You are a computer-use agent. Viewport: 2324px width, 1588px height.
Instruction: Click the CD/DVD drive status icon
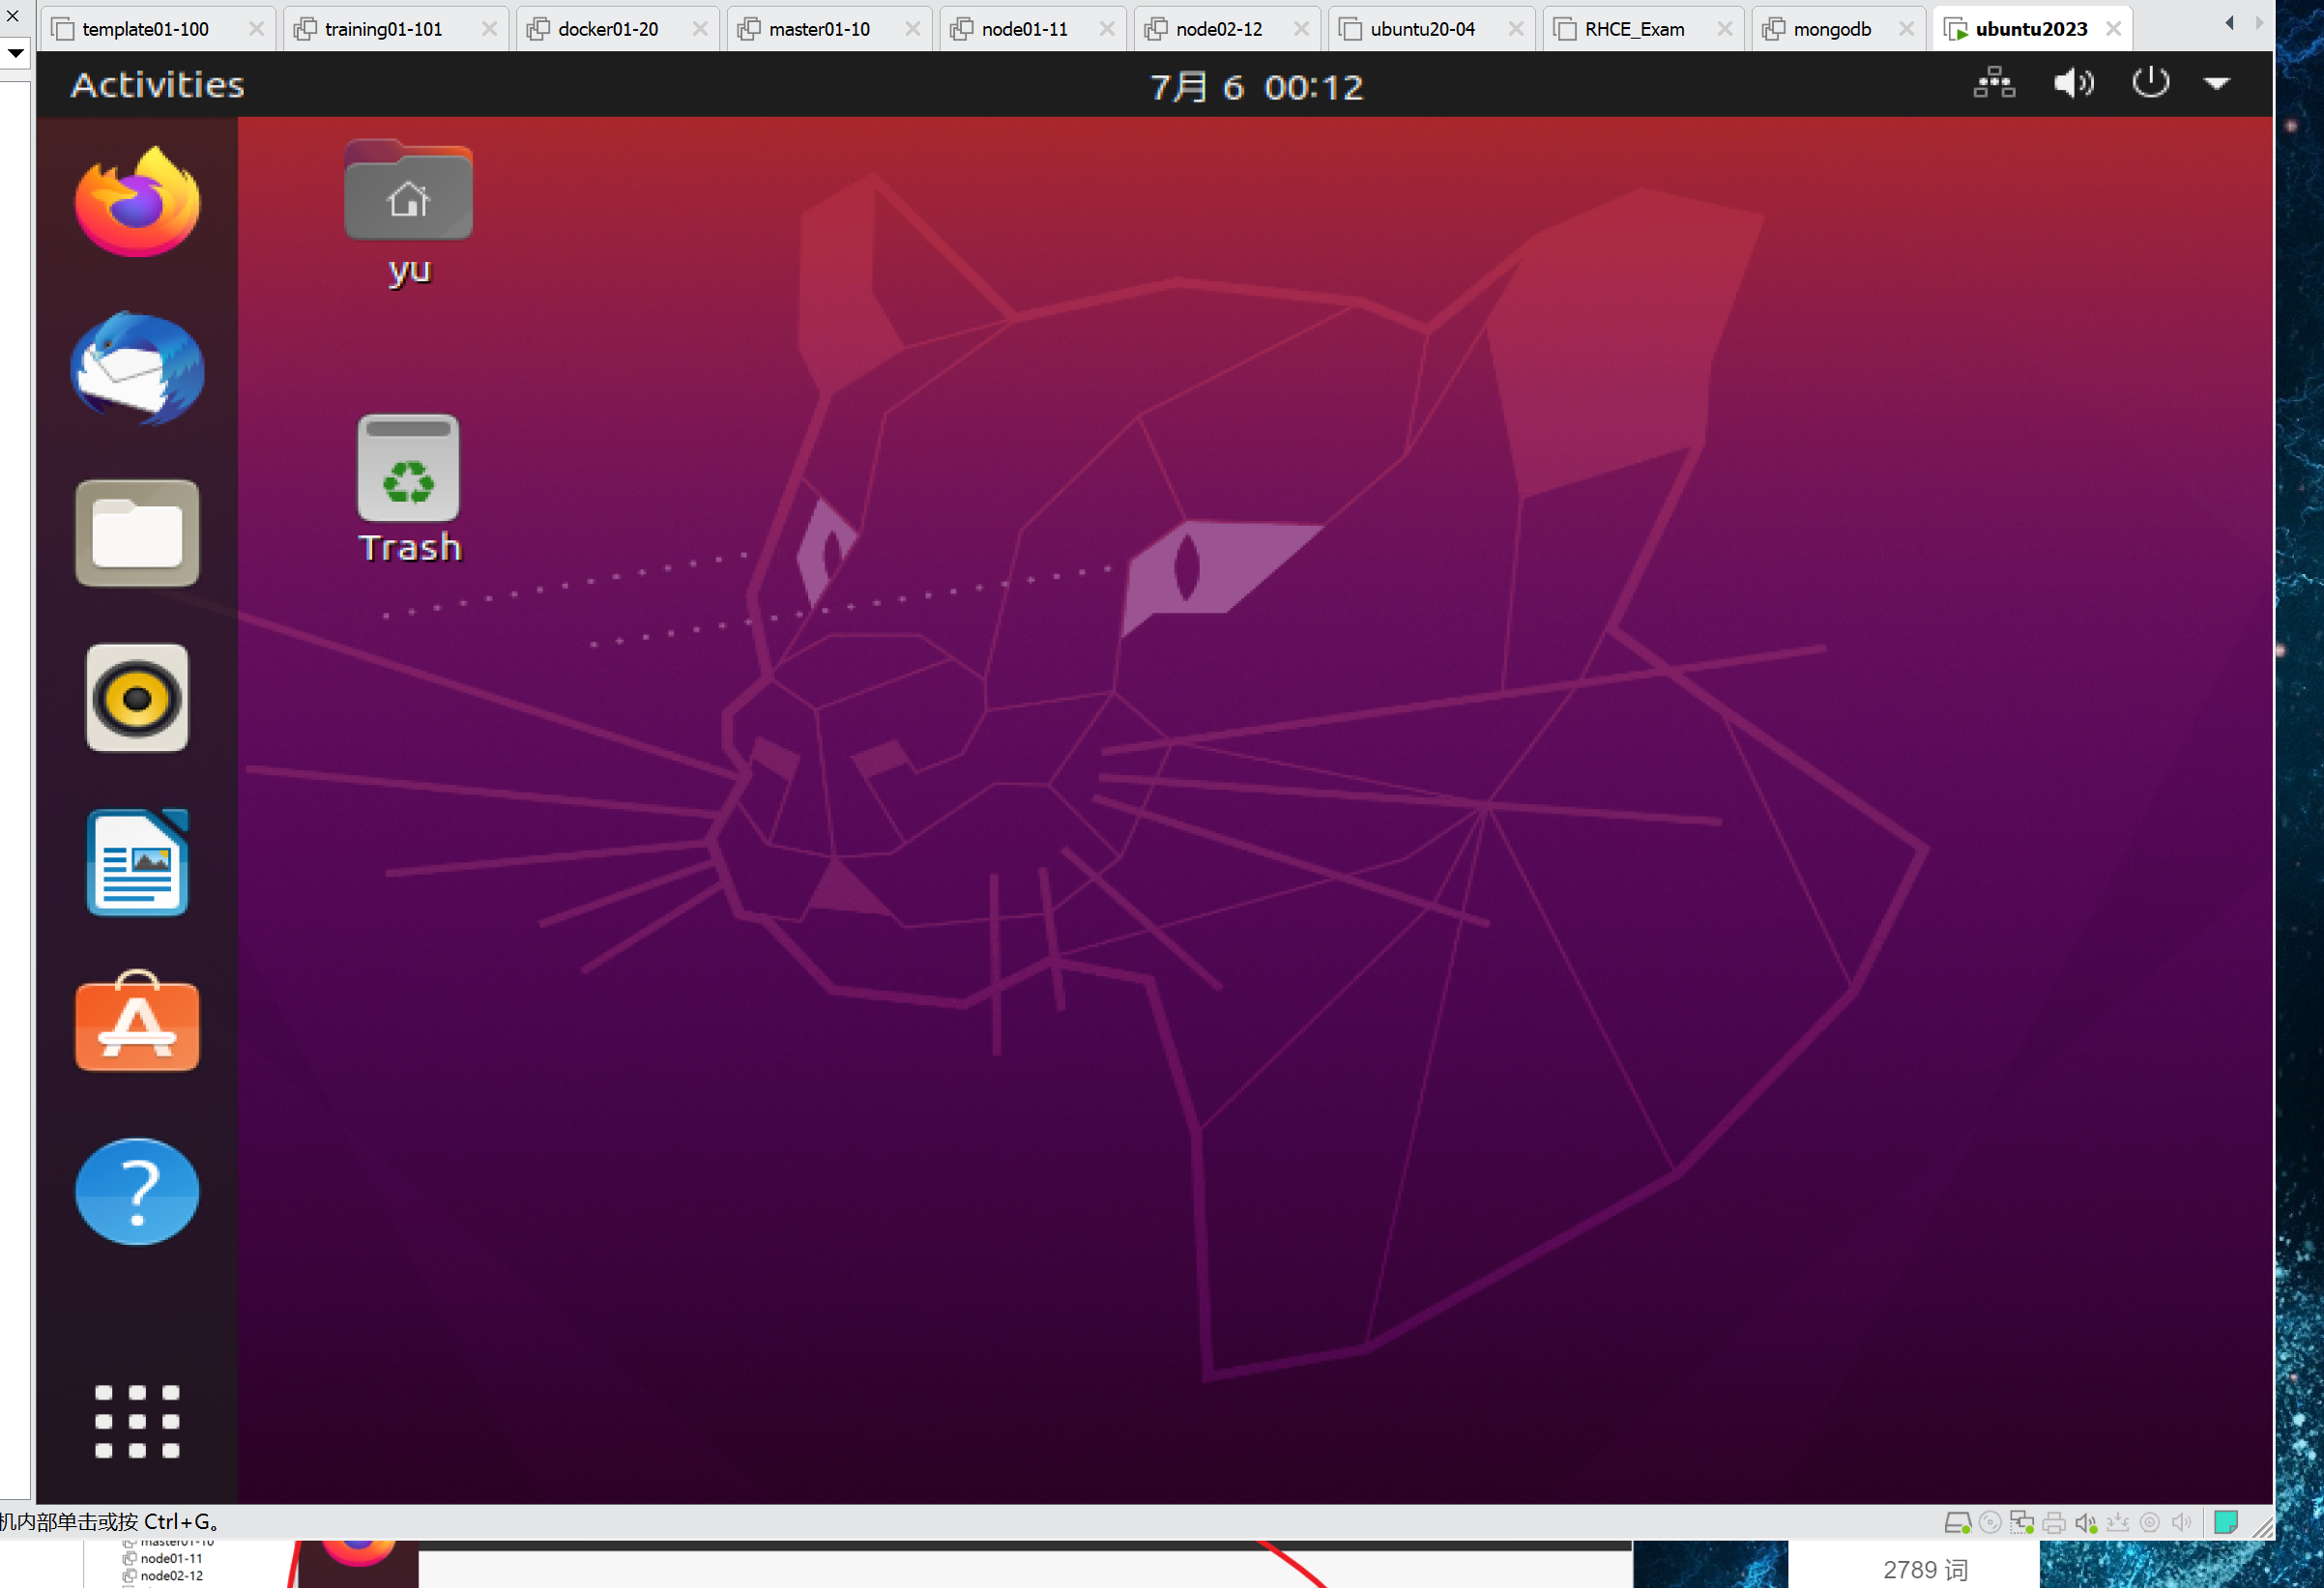point(1990,1522)
